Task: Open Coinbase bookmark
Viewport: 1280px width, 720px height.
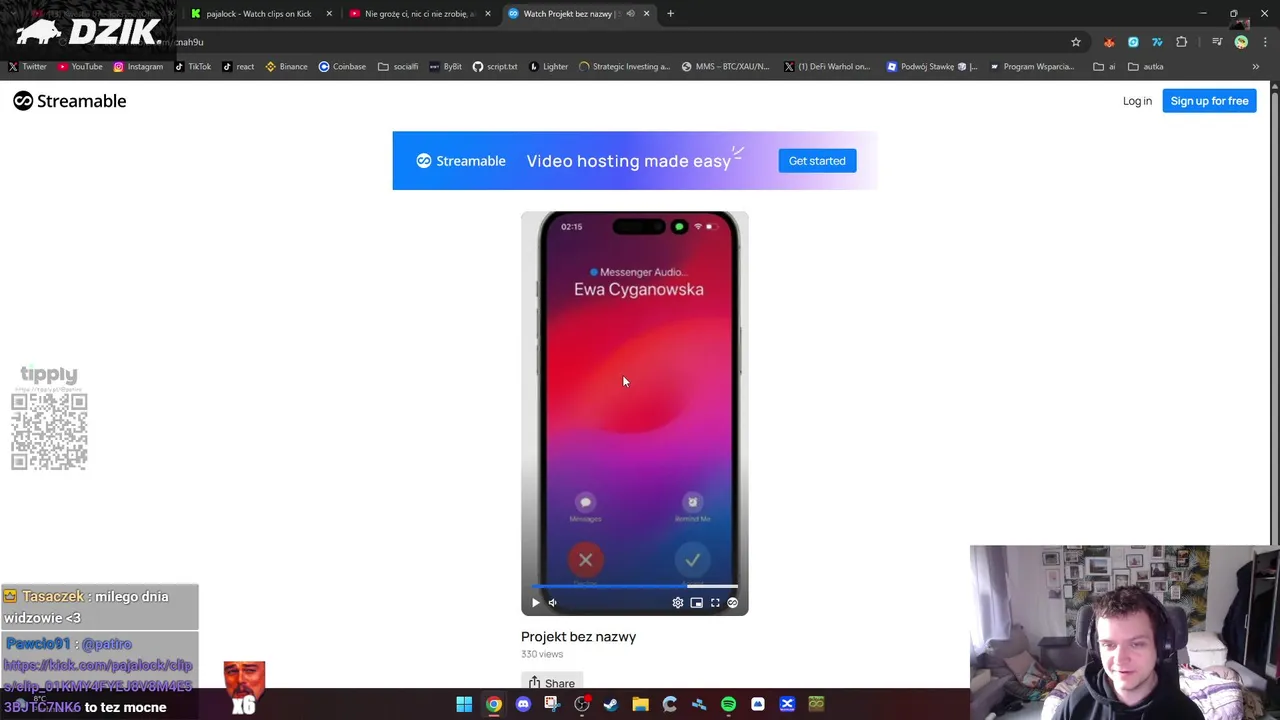Action: pyautogui.click(x=342, y=67)
